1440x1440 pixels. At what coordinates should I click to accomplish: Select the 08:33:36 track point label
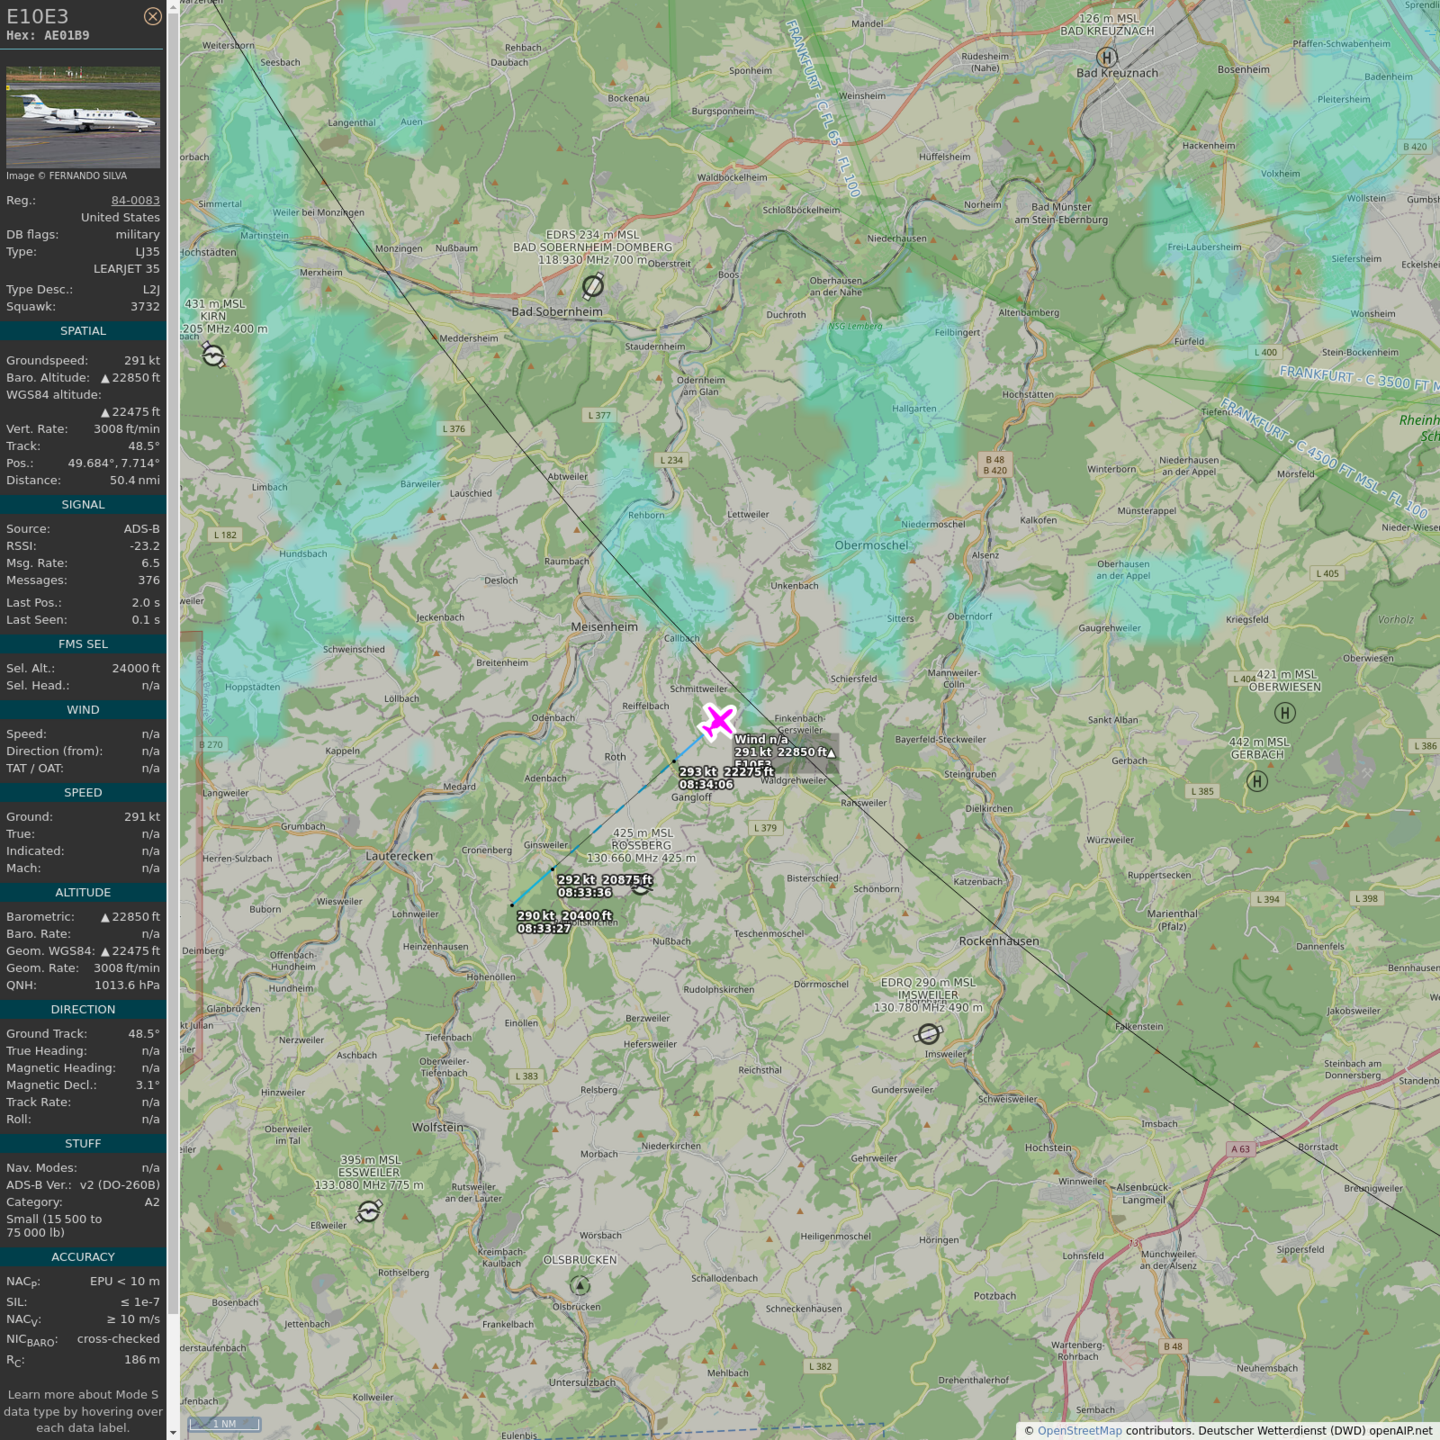point(584,892)
